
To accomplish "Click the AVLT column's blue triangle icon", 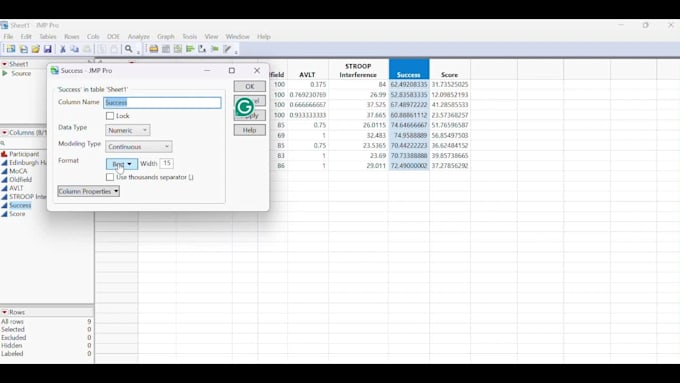I will (4, 188).
